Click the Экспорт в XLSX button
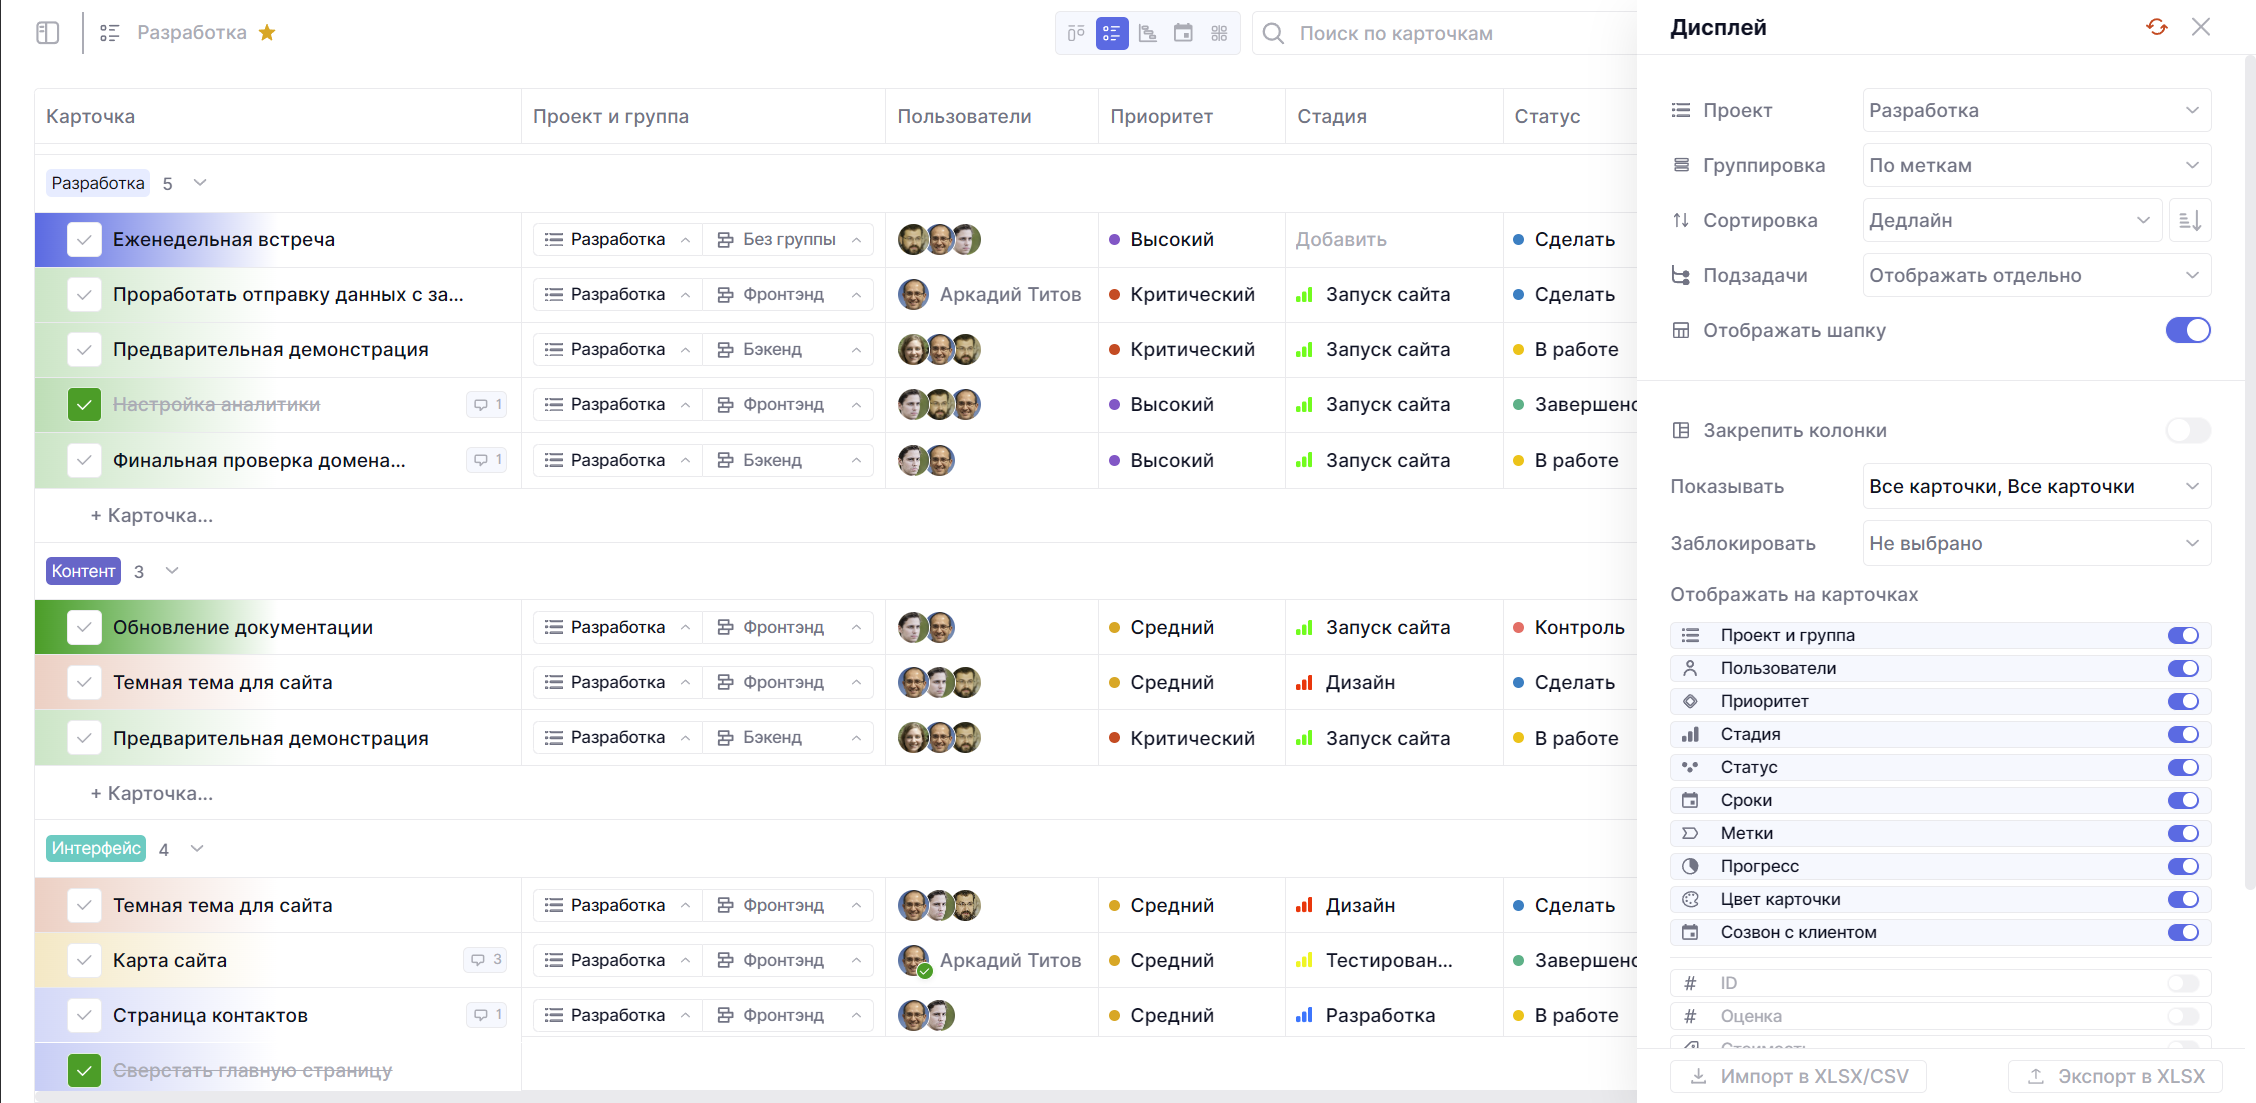 [x=2115, y=1076]
